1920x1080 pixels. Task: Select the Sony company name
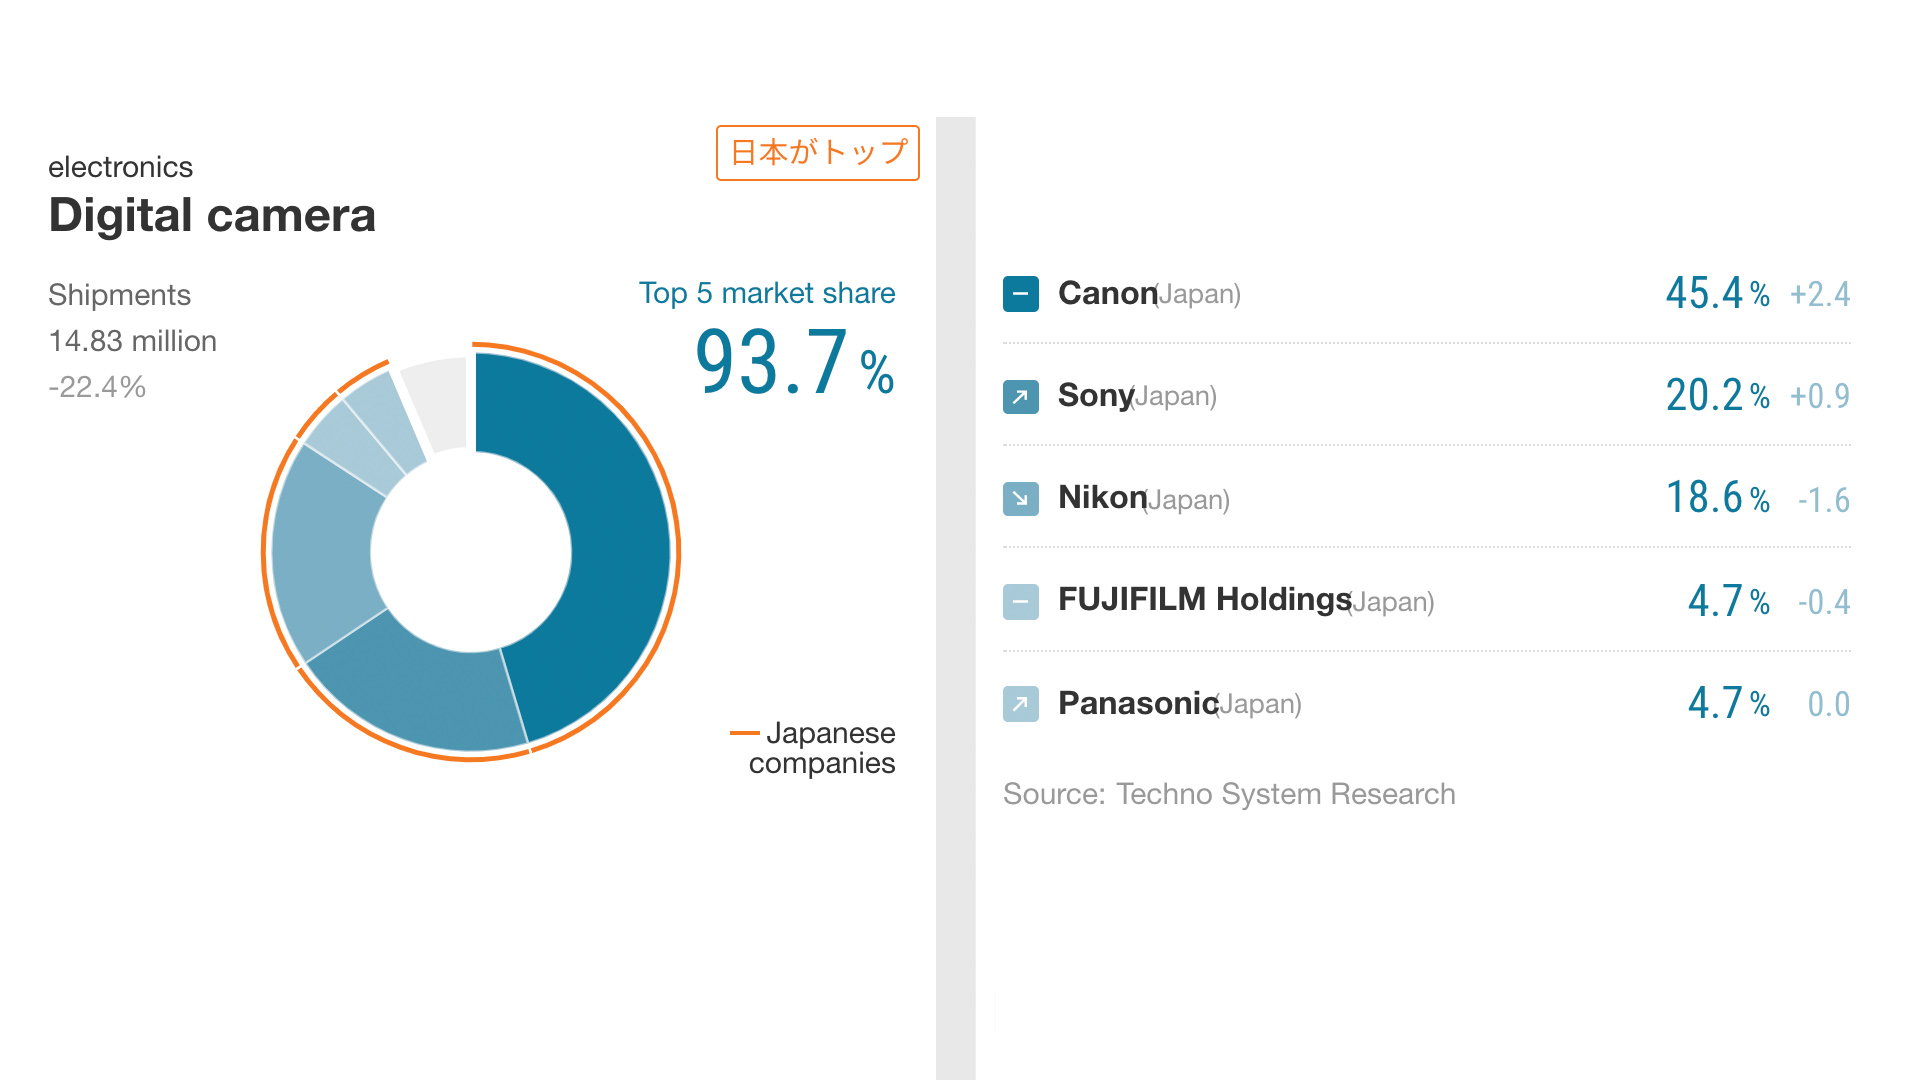(1095, 395)
